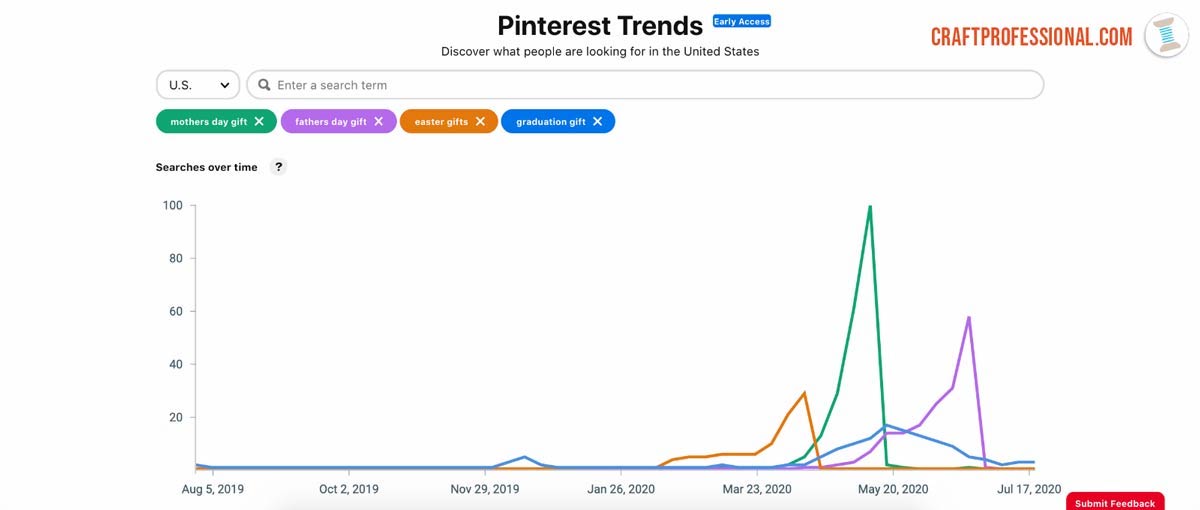The width and height of the screenshot is (1200, 510).
Task: Click the Submit Feedback button
Action: pos(1115,503)
